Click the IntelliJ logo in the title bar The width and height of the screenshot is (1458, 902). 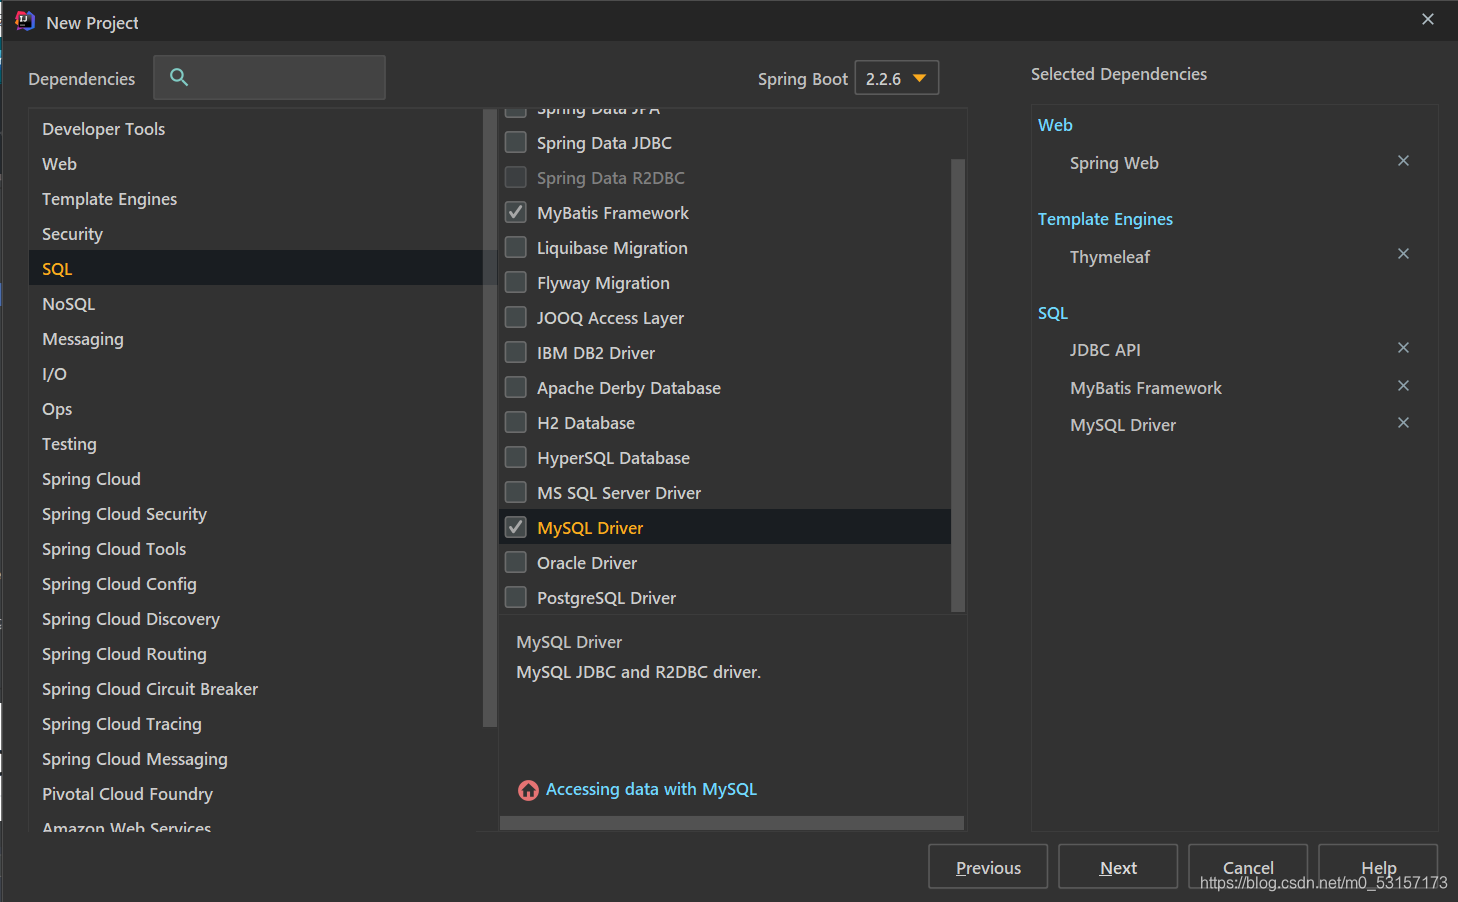pos(25,21)
